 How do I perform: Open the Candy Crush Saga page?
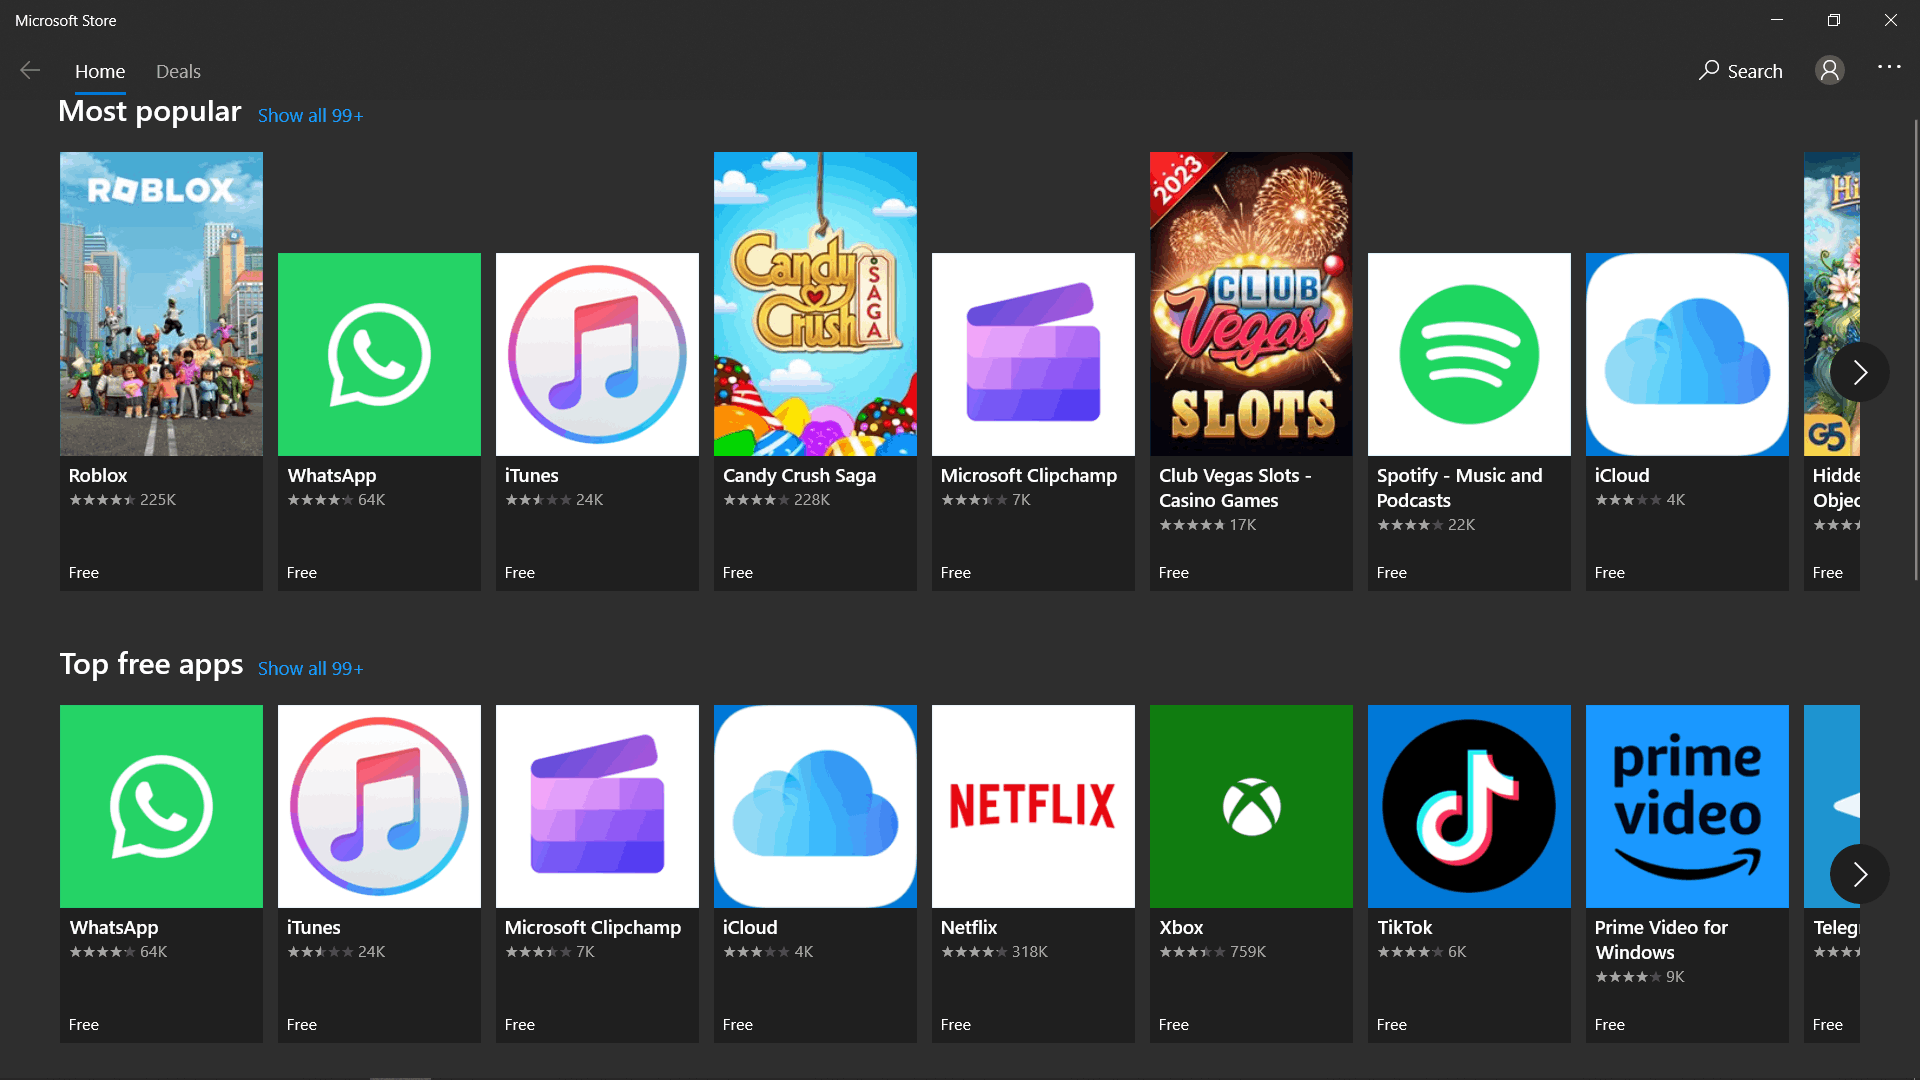click(815, 371)
